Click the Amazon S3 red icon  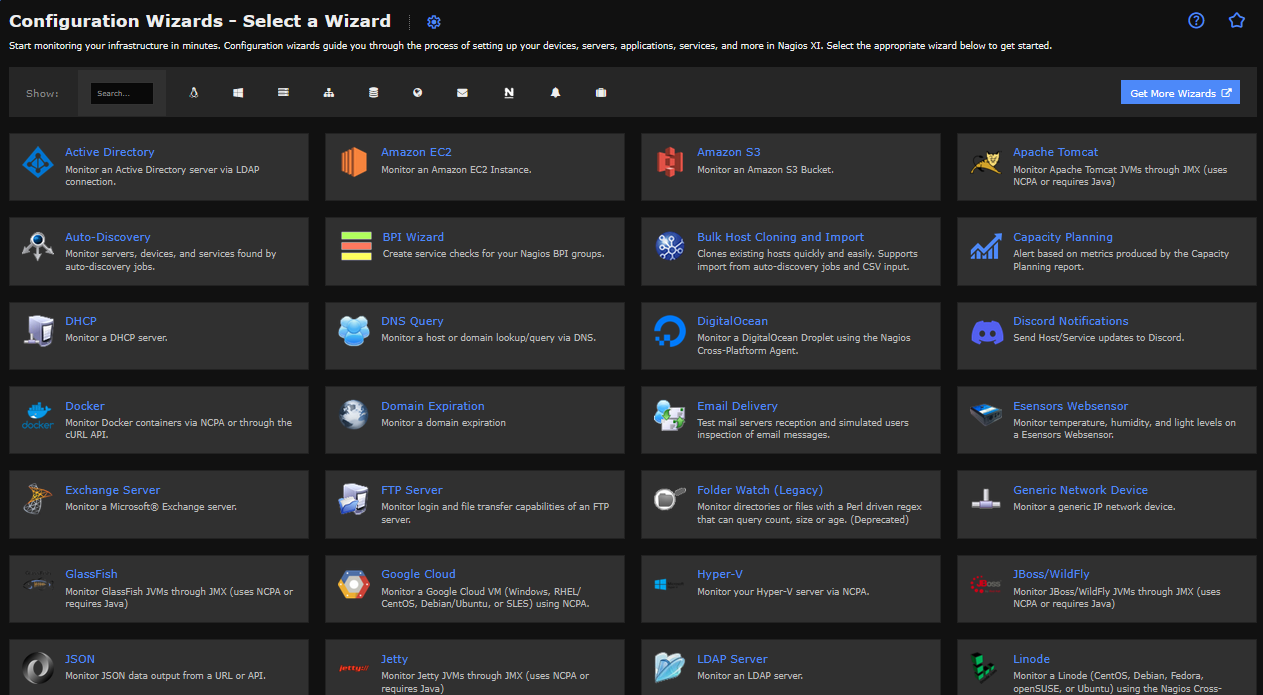[x=670, y=162]
